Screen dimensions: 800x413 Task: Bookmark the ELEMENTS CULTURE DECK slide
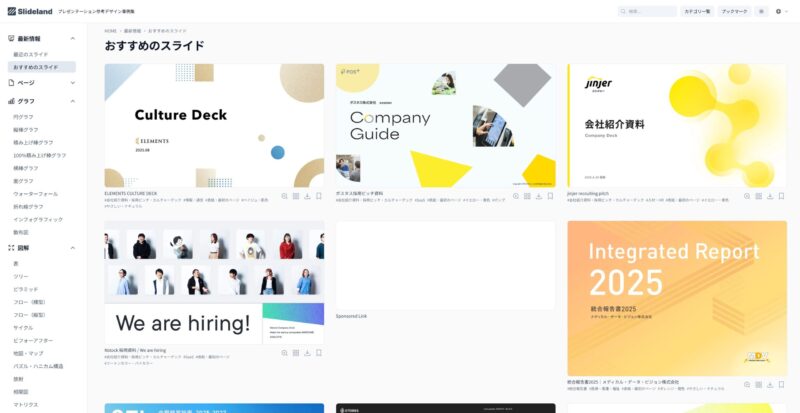pyautogui.click(x=319, y=196)
